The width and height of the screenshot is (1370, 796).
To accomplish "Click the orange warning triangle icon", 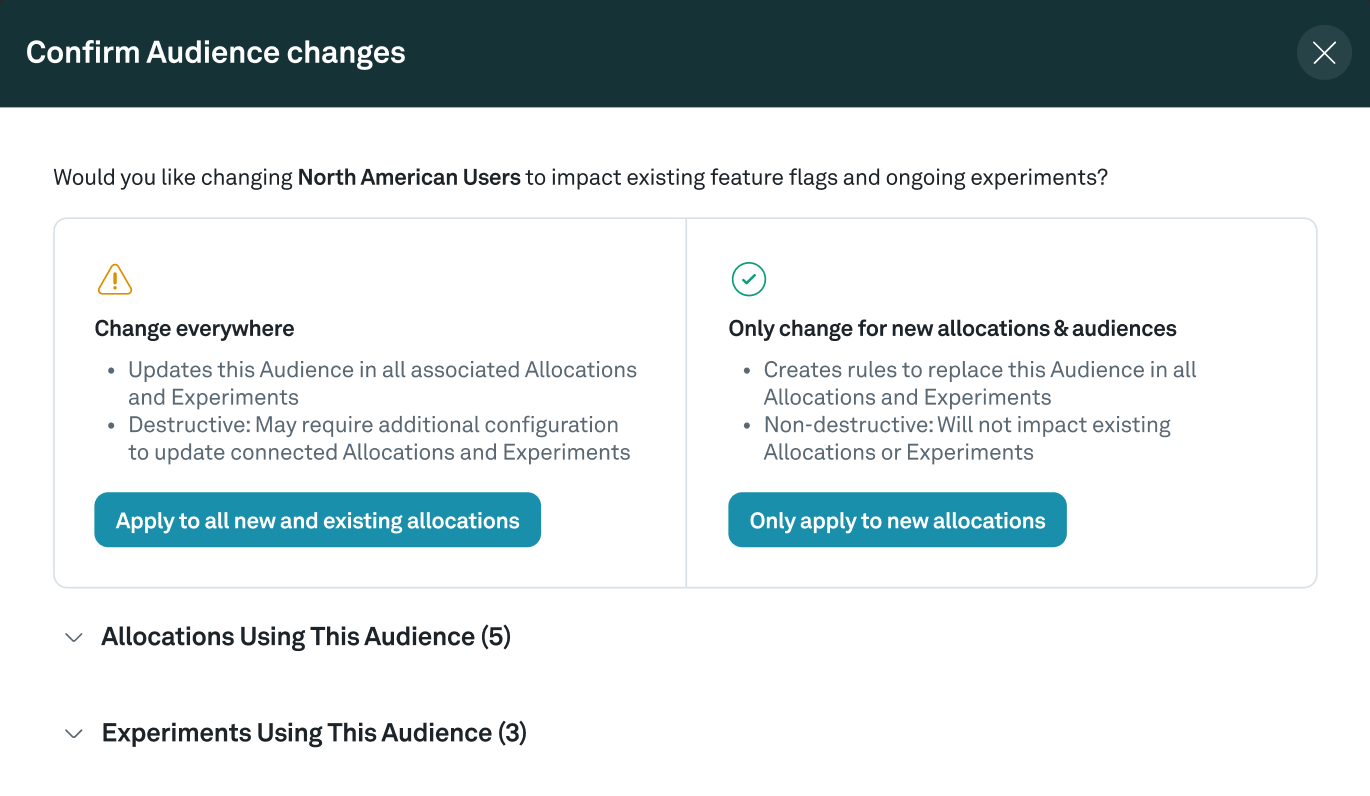I will 115,280.
